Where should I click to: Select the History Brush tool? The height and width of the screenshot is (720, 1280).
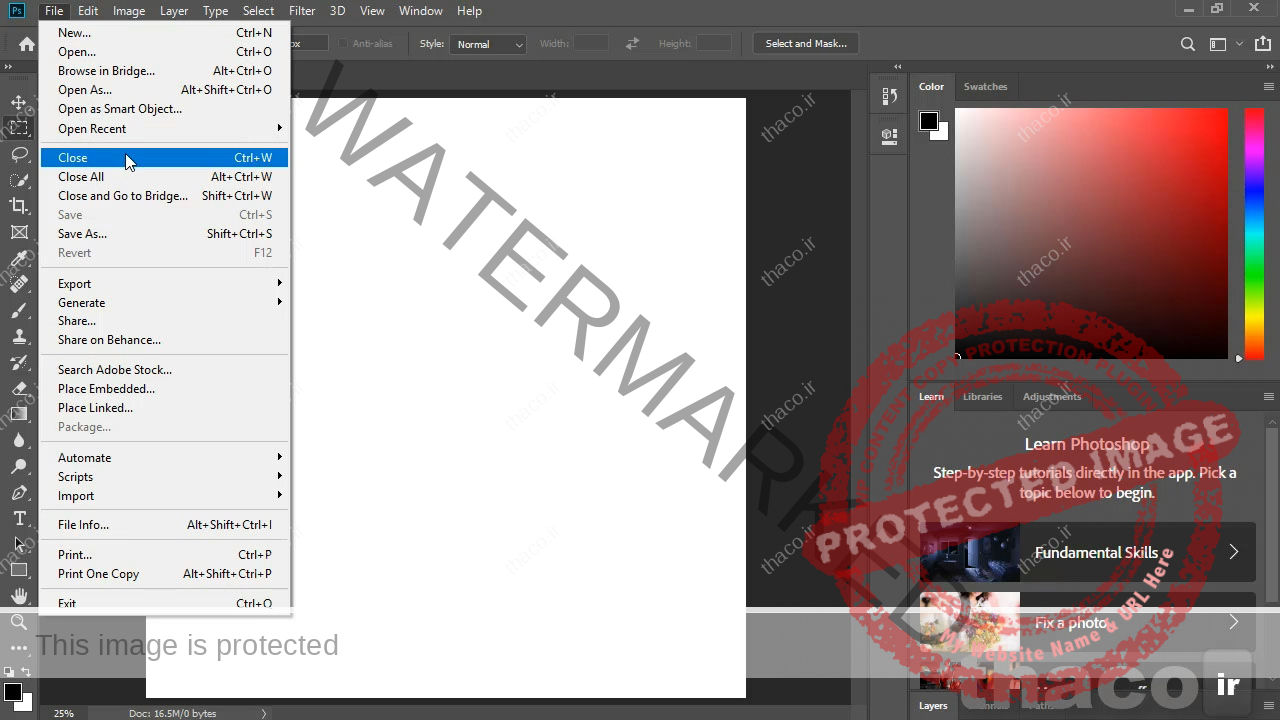click(x=19, y=362)
